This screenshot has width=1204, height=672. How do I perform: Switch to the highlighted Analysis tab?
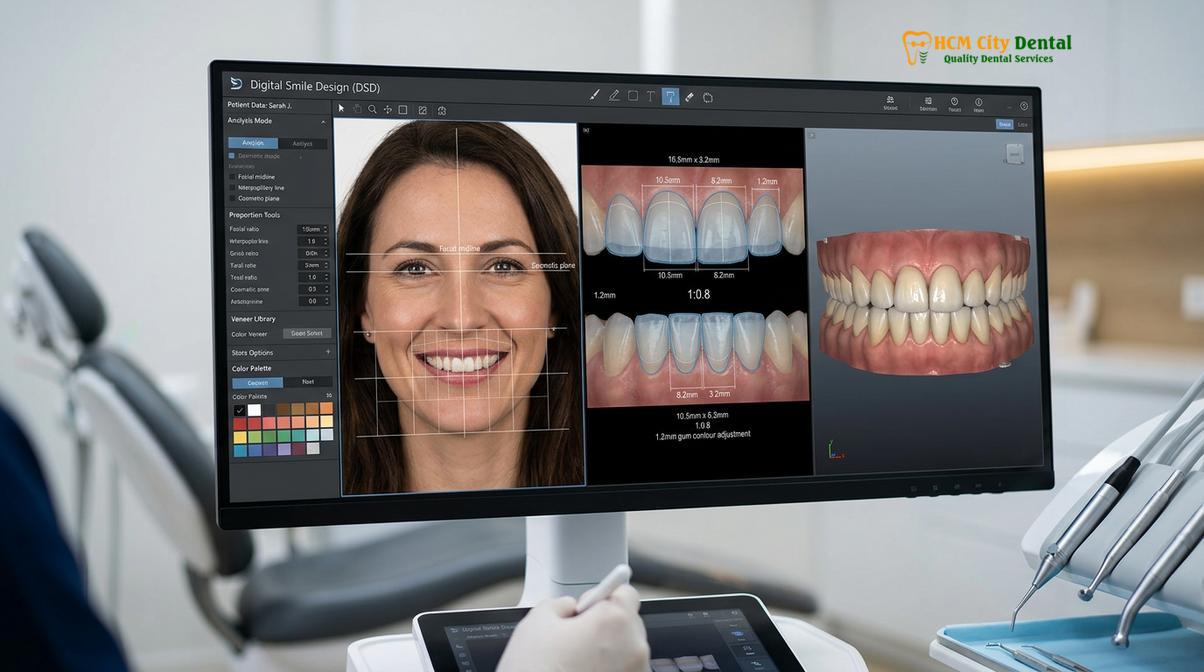click(x=253, y=143)
